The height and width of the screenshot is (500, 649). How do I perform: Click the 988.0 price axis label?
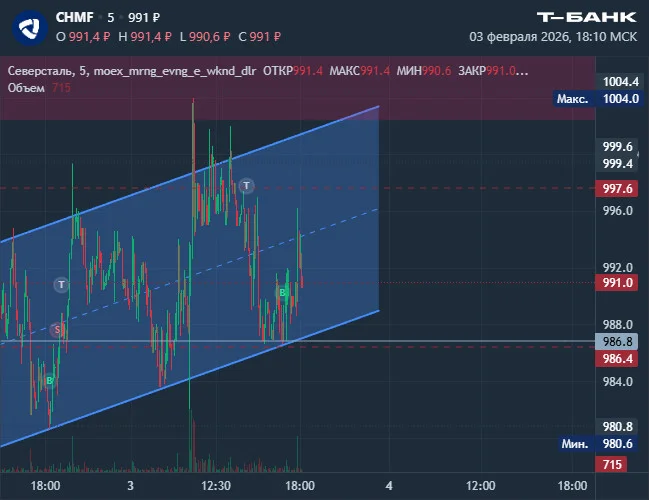coord(618,325)
